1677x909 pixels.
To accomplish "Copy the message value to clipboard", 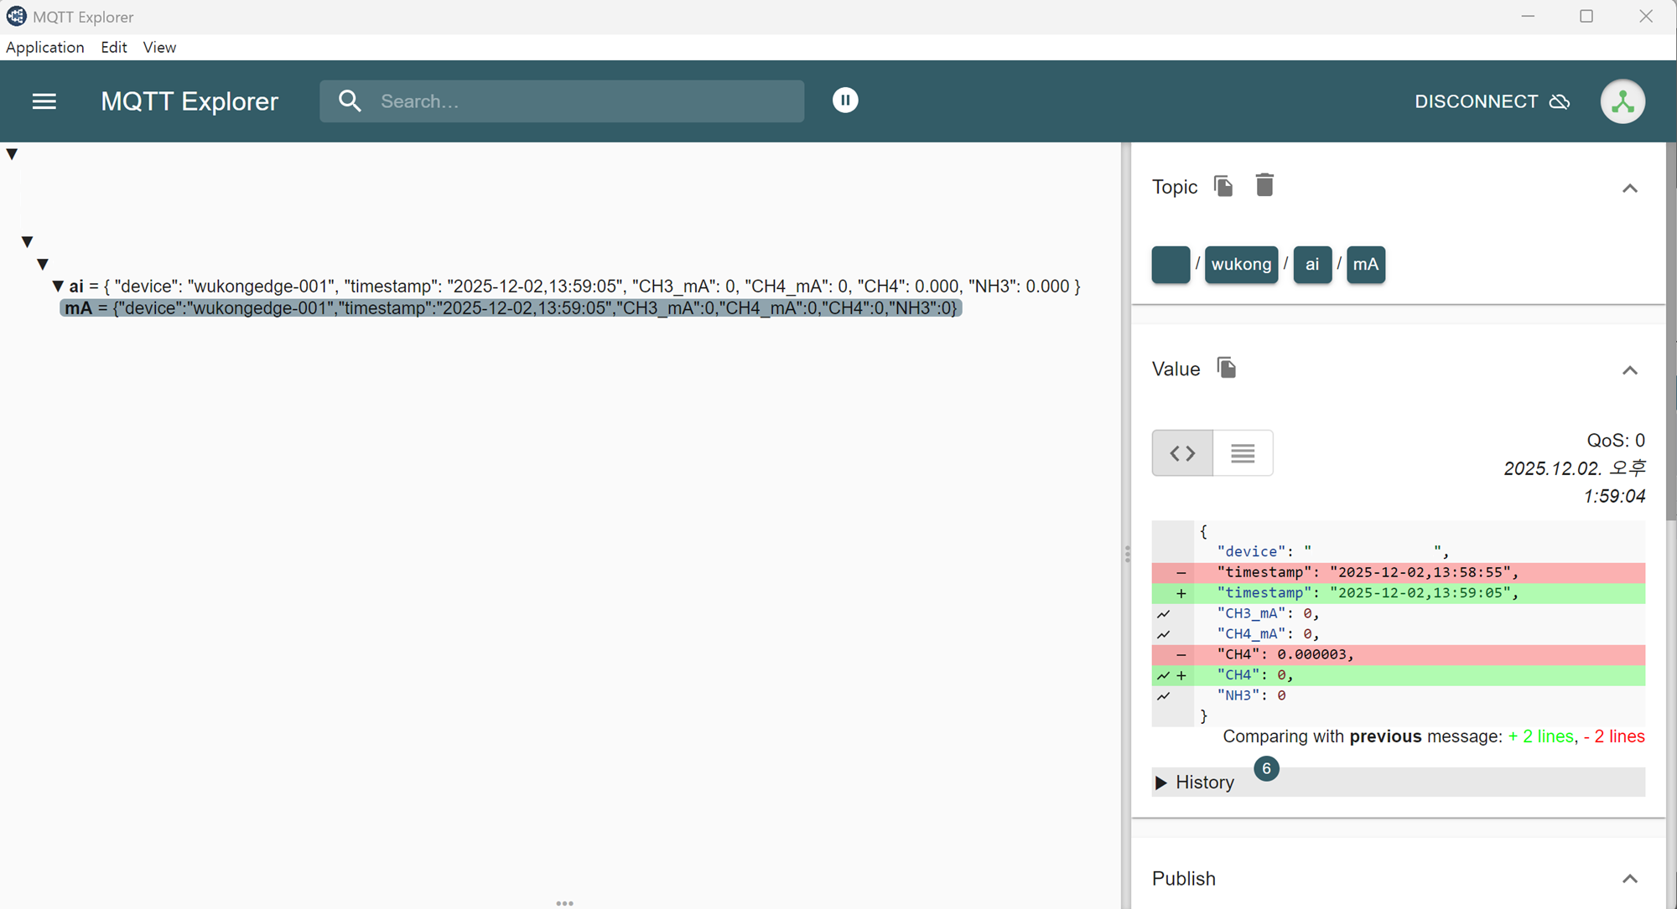I will [1226, 368].
